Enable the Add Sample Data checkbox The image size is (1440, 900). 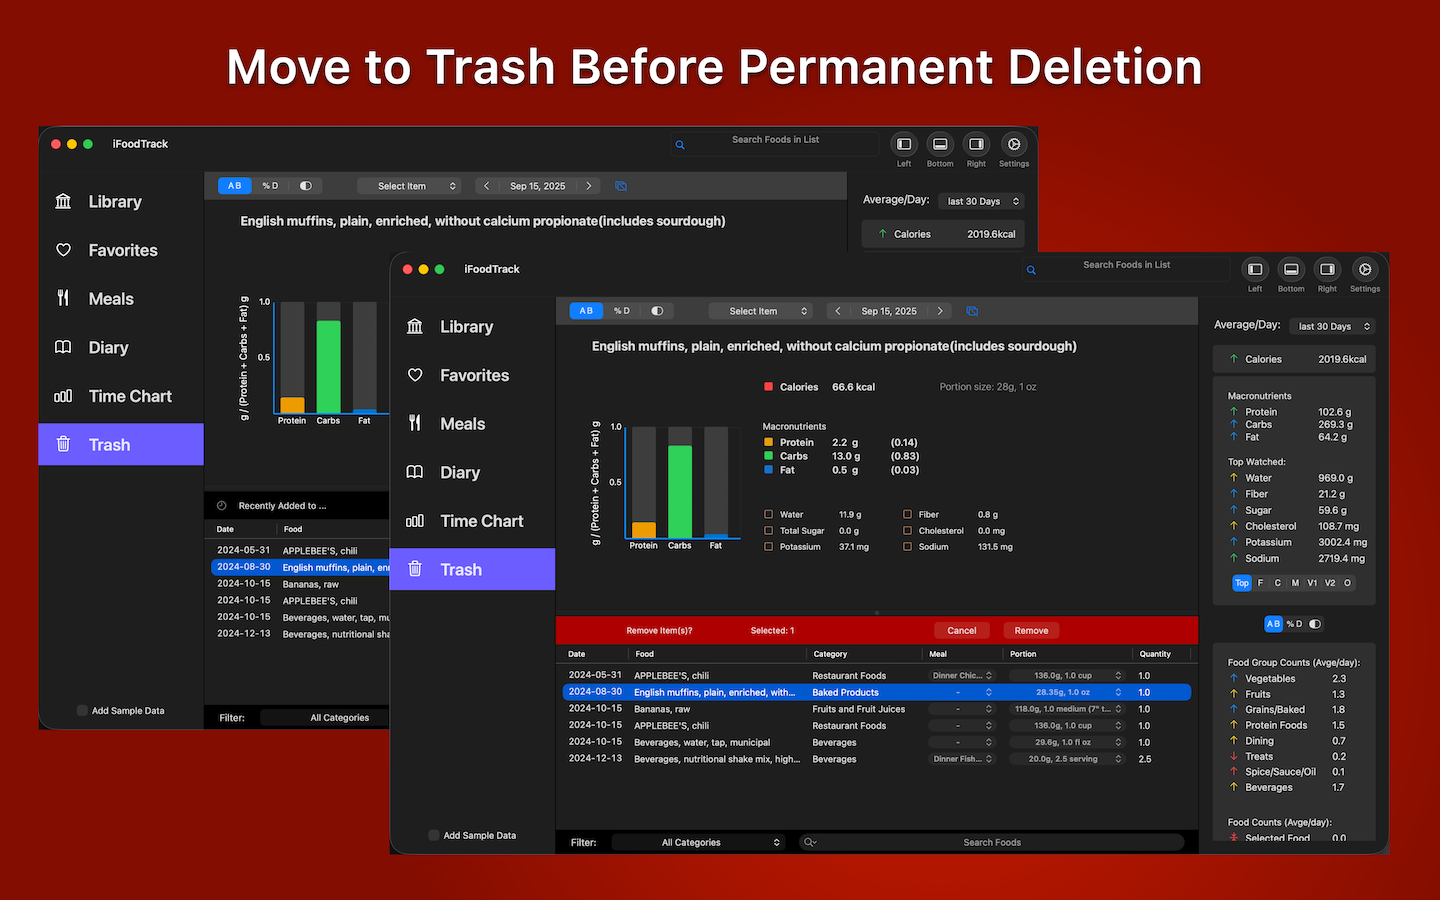point(434,835)
